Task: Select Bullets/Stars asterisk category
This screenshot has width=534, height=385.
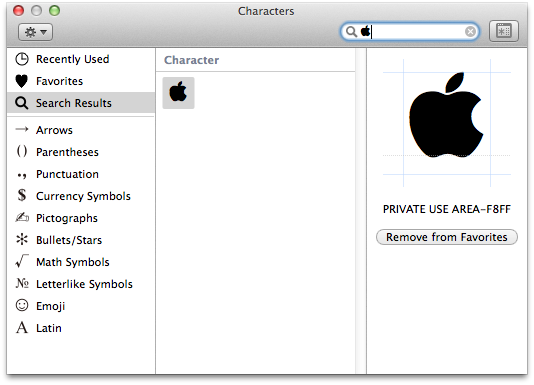Action: coord(81,240)
